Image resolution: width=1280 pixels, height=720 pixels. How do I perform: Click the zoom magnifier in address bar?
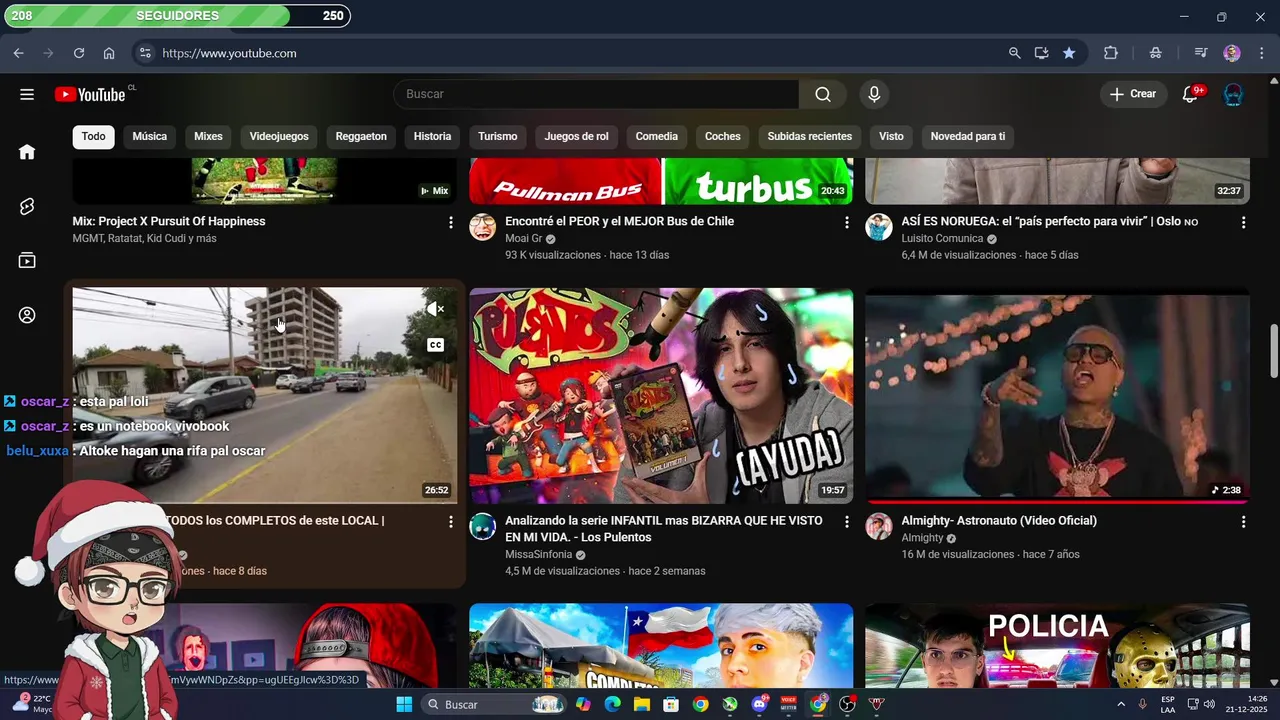(x=1014, y=53)
